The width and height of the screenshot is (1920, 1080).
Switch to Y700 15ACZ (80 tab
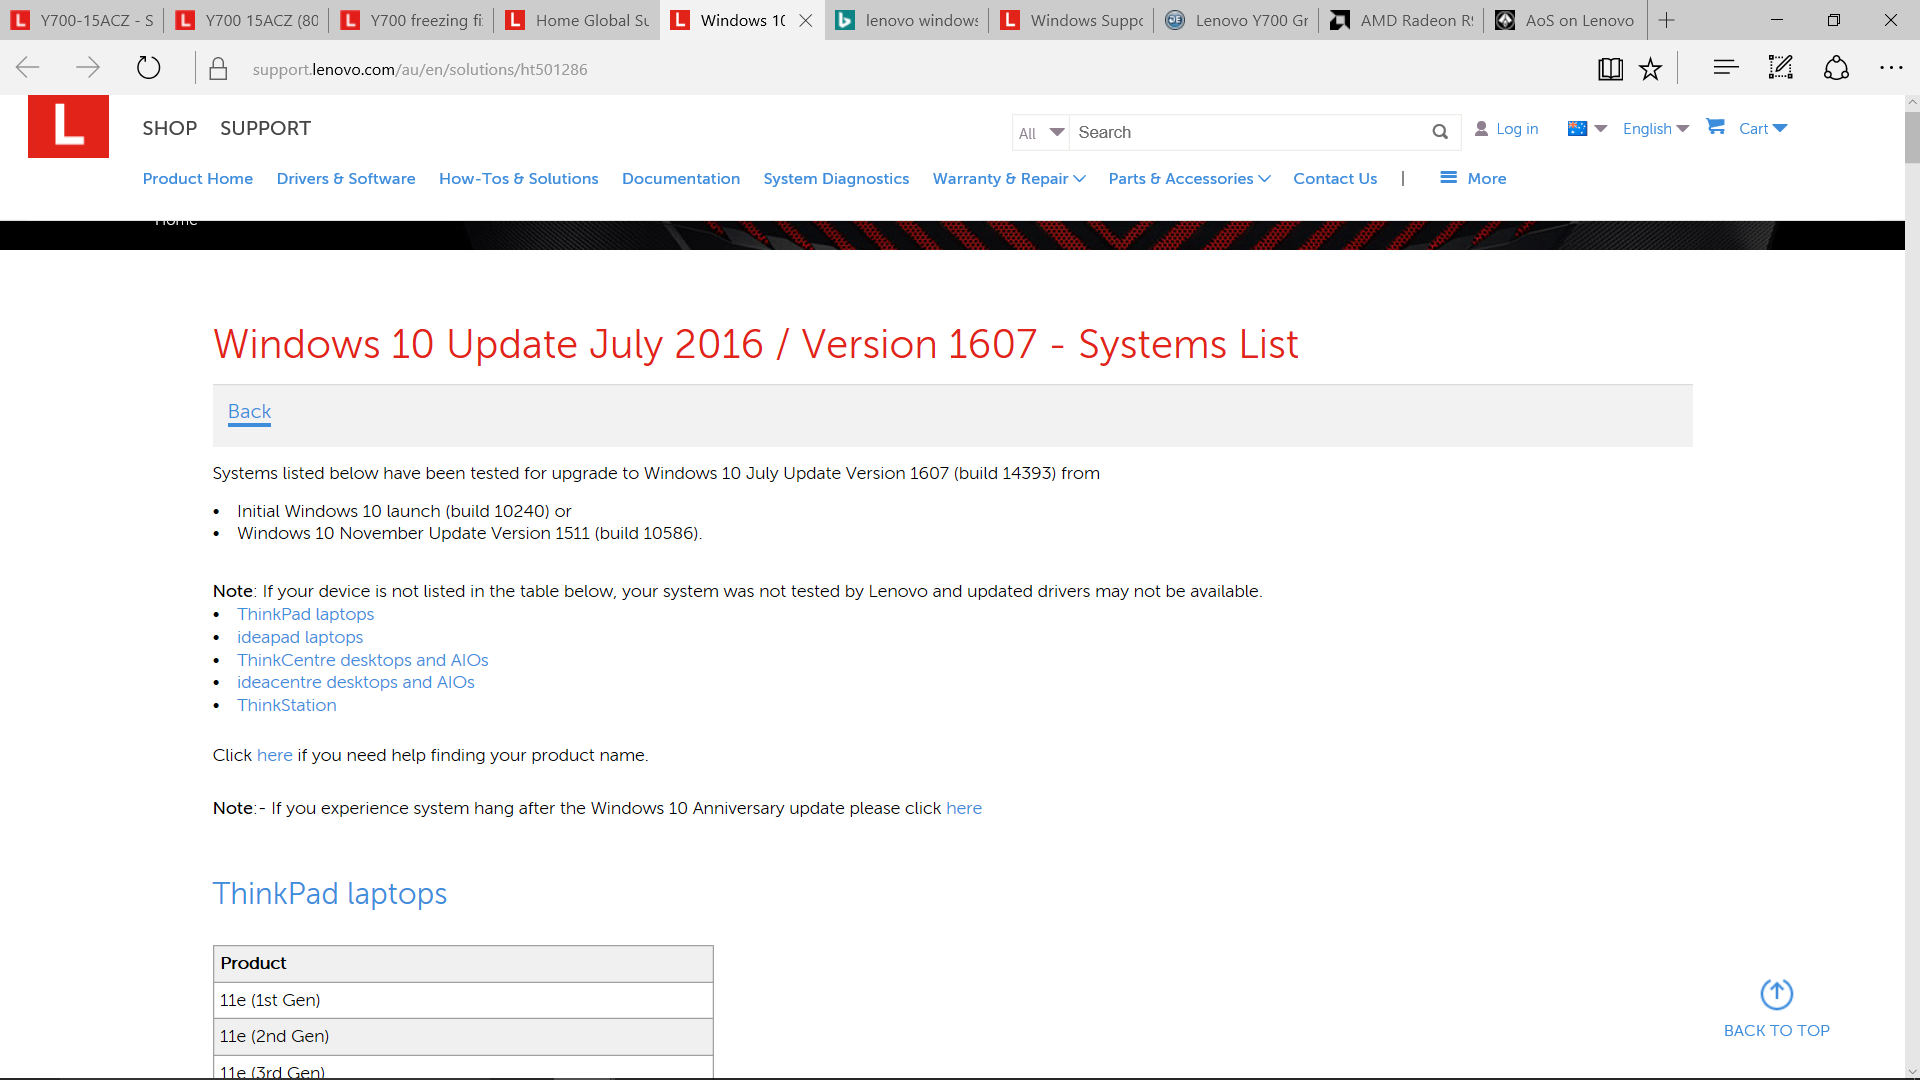pos(247,20)
